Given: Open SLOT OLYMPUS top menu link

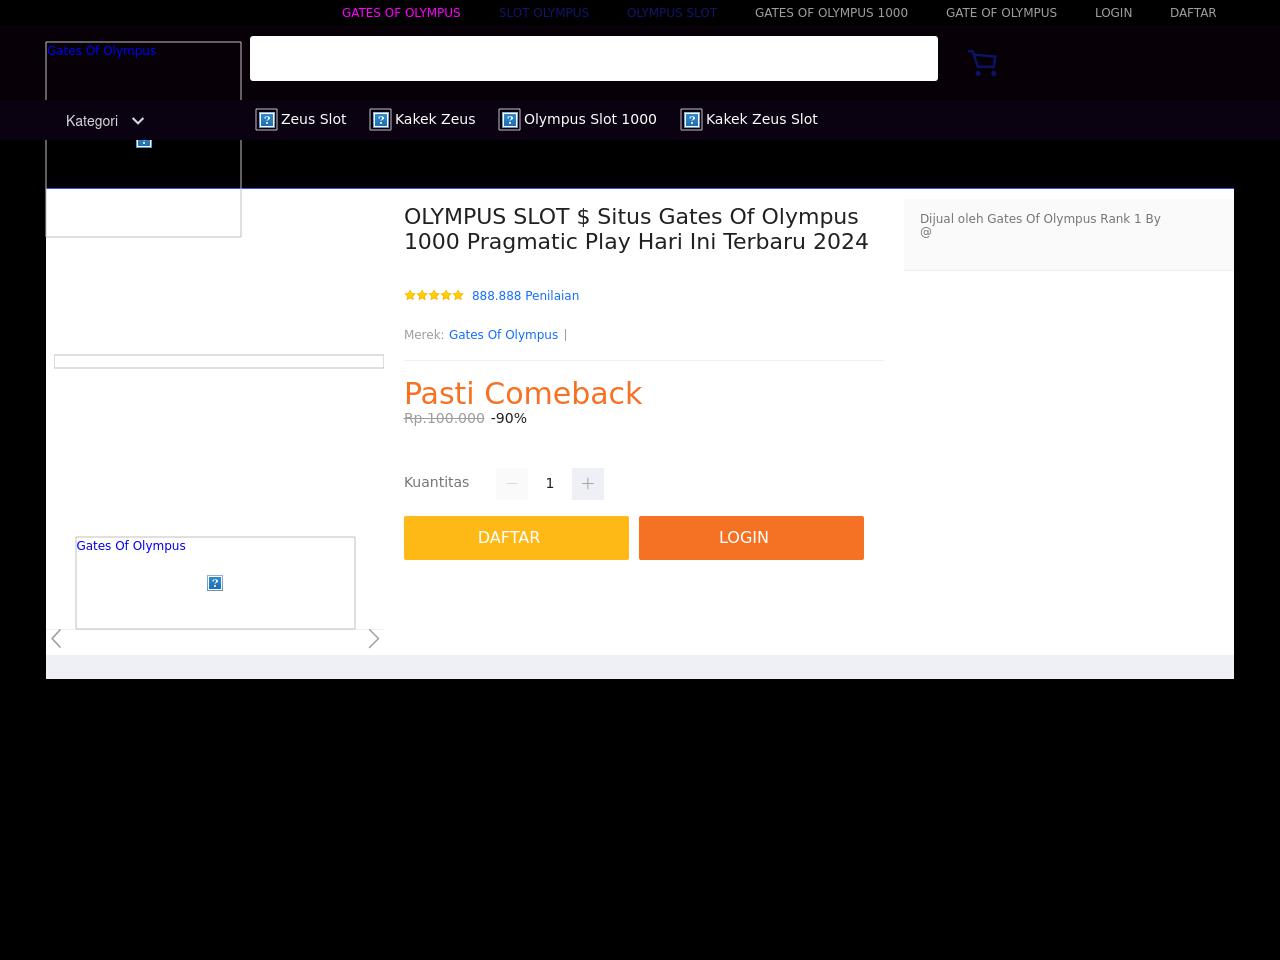Looking at the screenshot, I should point(544,13).
